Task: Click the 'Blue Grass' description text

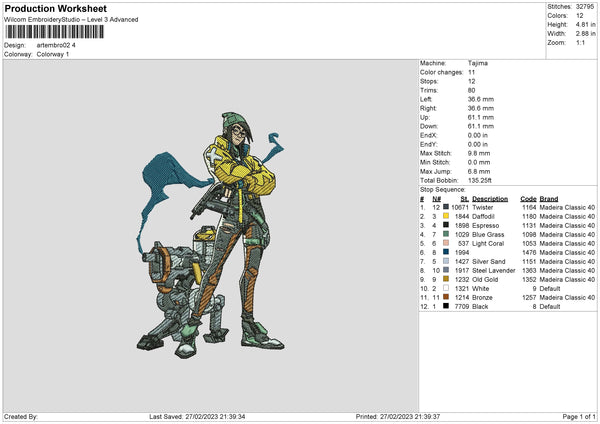Action: tap(488, 235)
